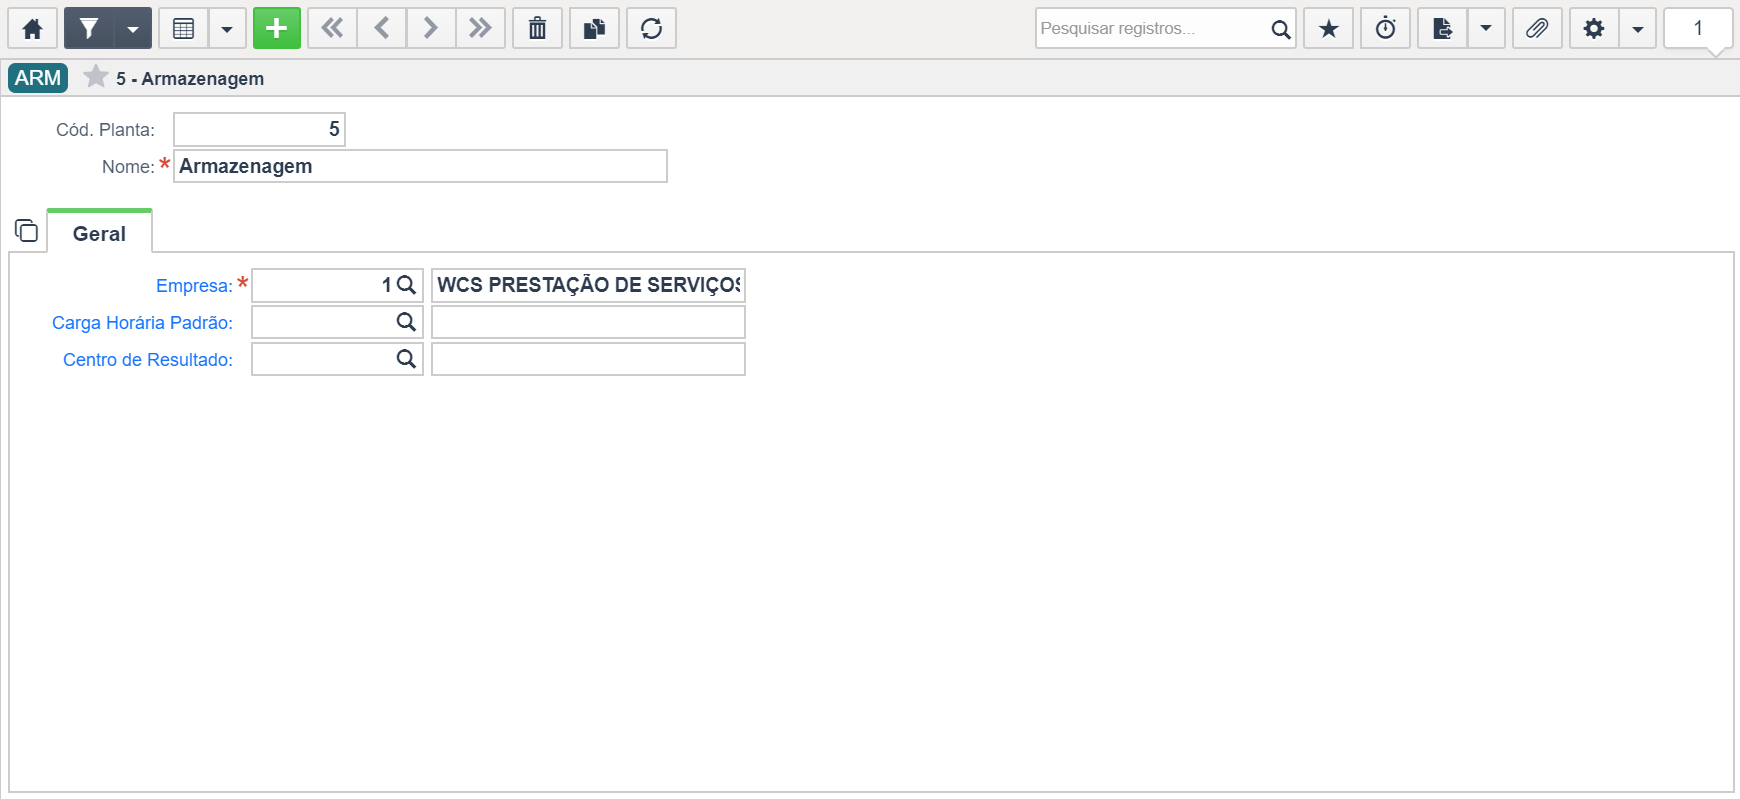
Task: Open the Centro de Resultado link
Action: (148, 360)
